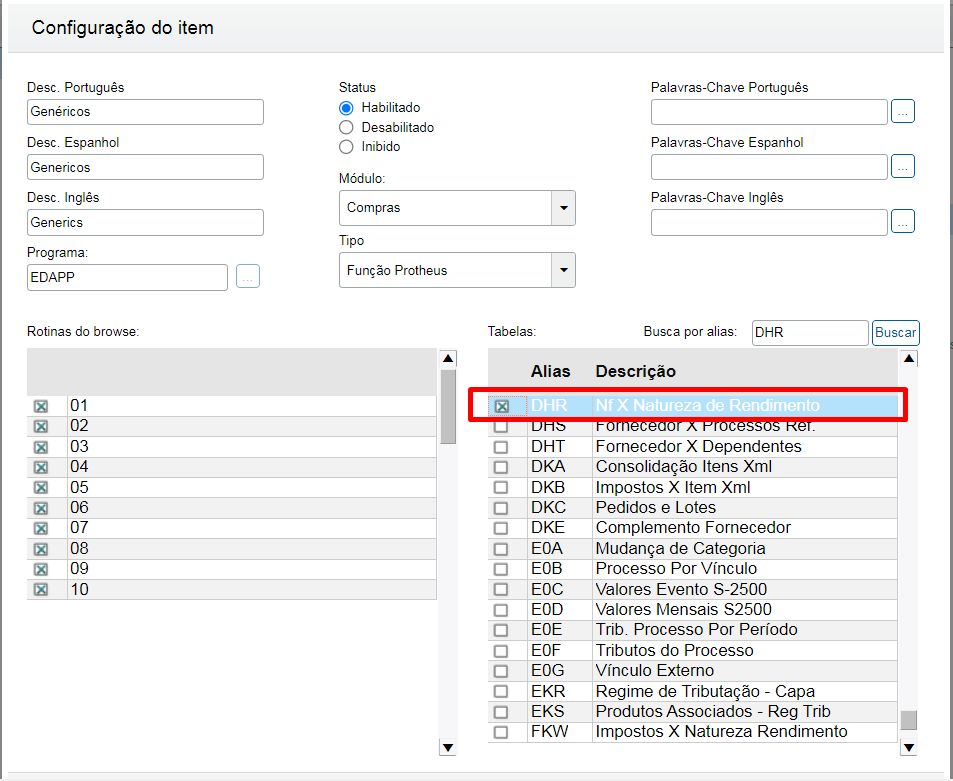This screenshot has width=953, height=781.
Task: Click the Alias column header
Action: click(550, 371)
